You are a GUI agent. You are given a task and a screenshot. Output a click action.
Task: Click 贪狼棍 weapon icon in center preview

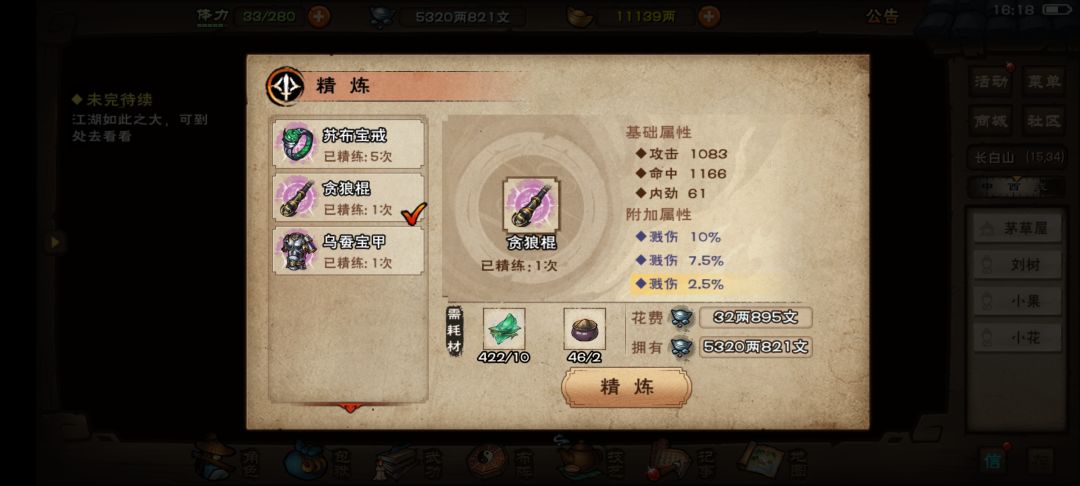pos(531,205)
